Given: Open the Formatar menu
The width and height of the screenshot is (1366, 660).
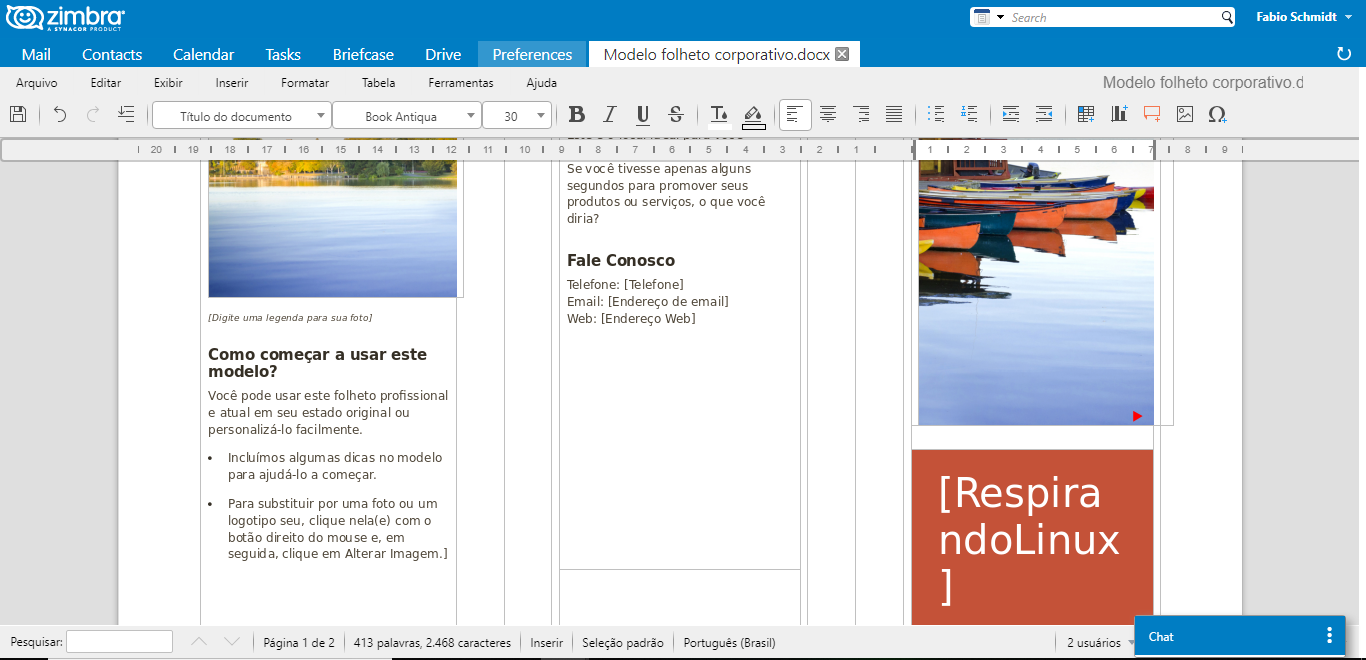Looking at the screenshot, I should coord(304,83).
